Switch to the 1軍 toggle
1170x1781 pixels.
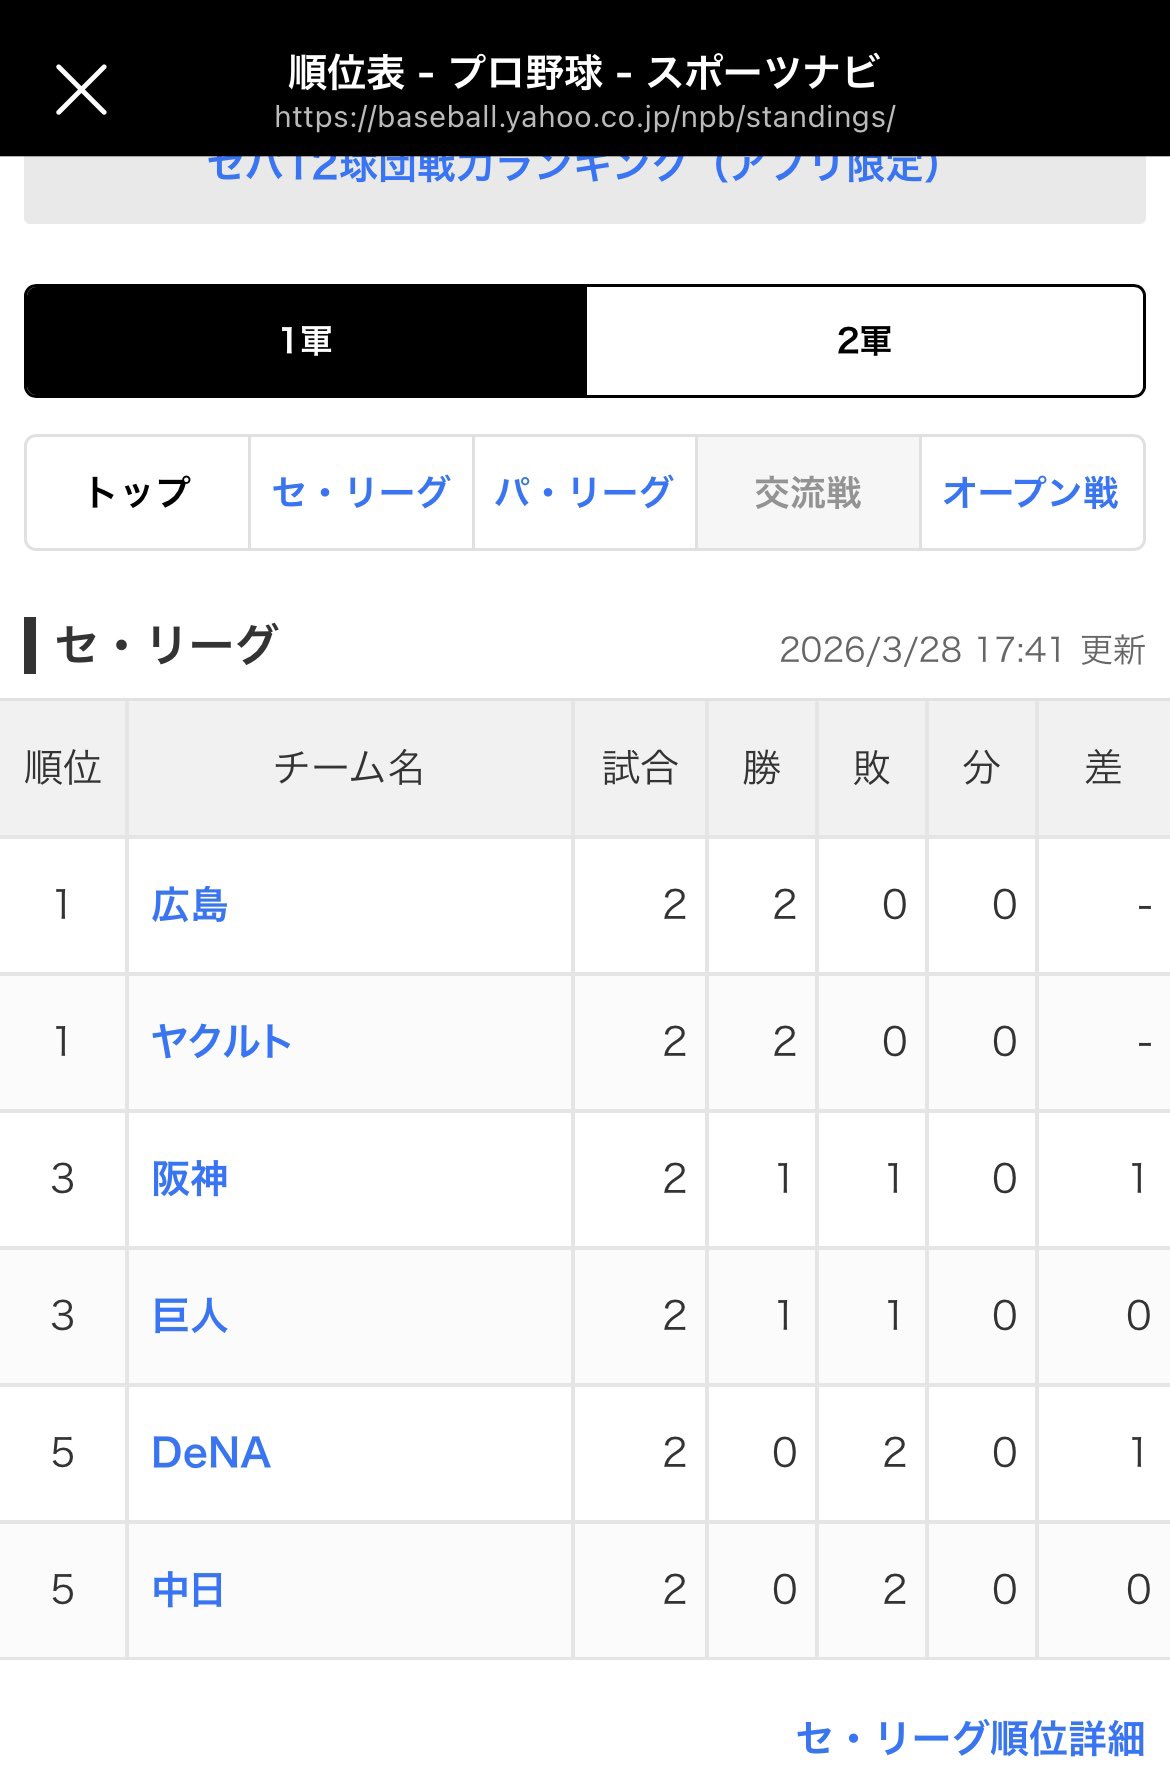(306, 341)
